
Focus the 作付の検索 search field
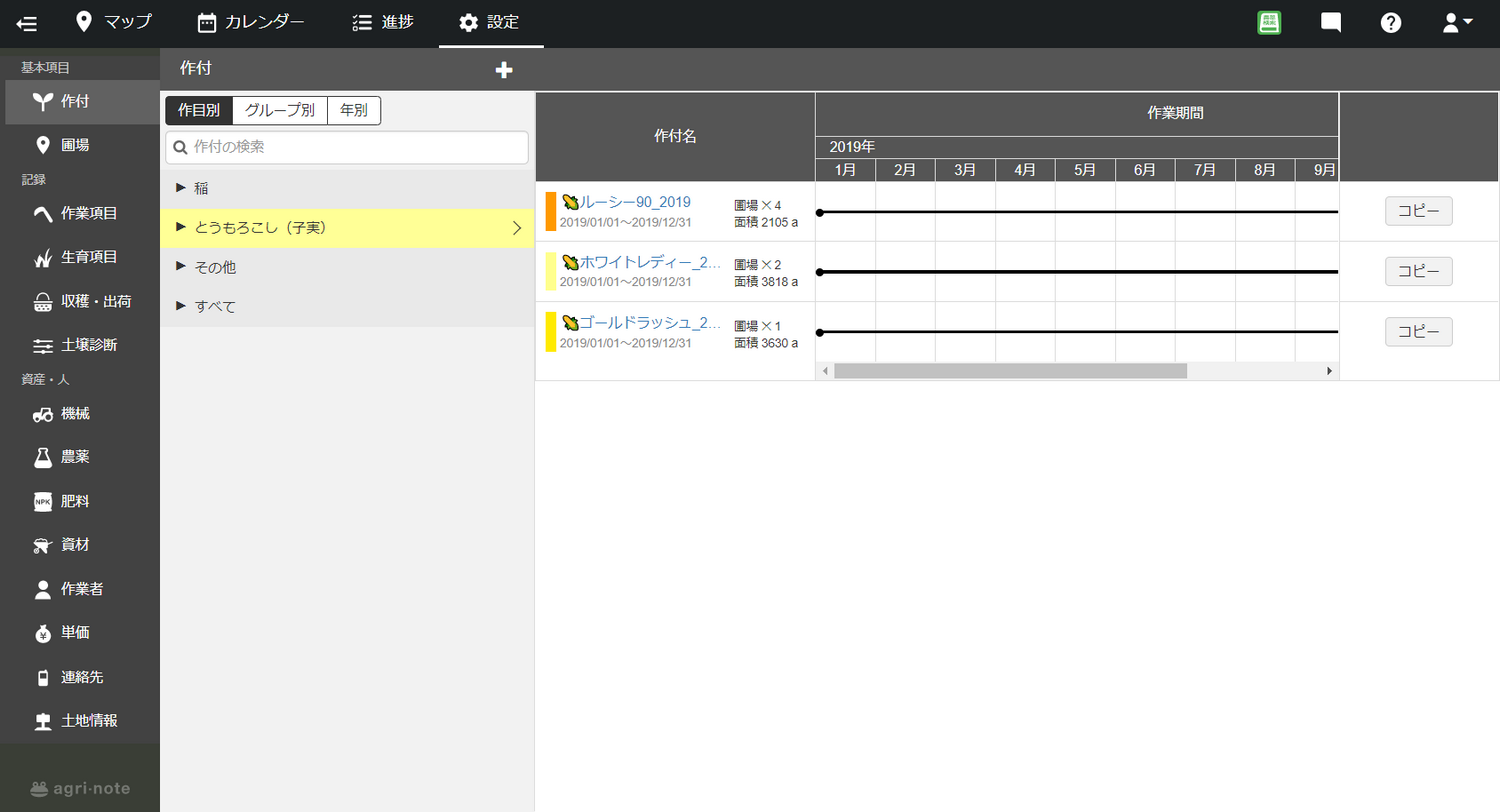(347, 147)
